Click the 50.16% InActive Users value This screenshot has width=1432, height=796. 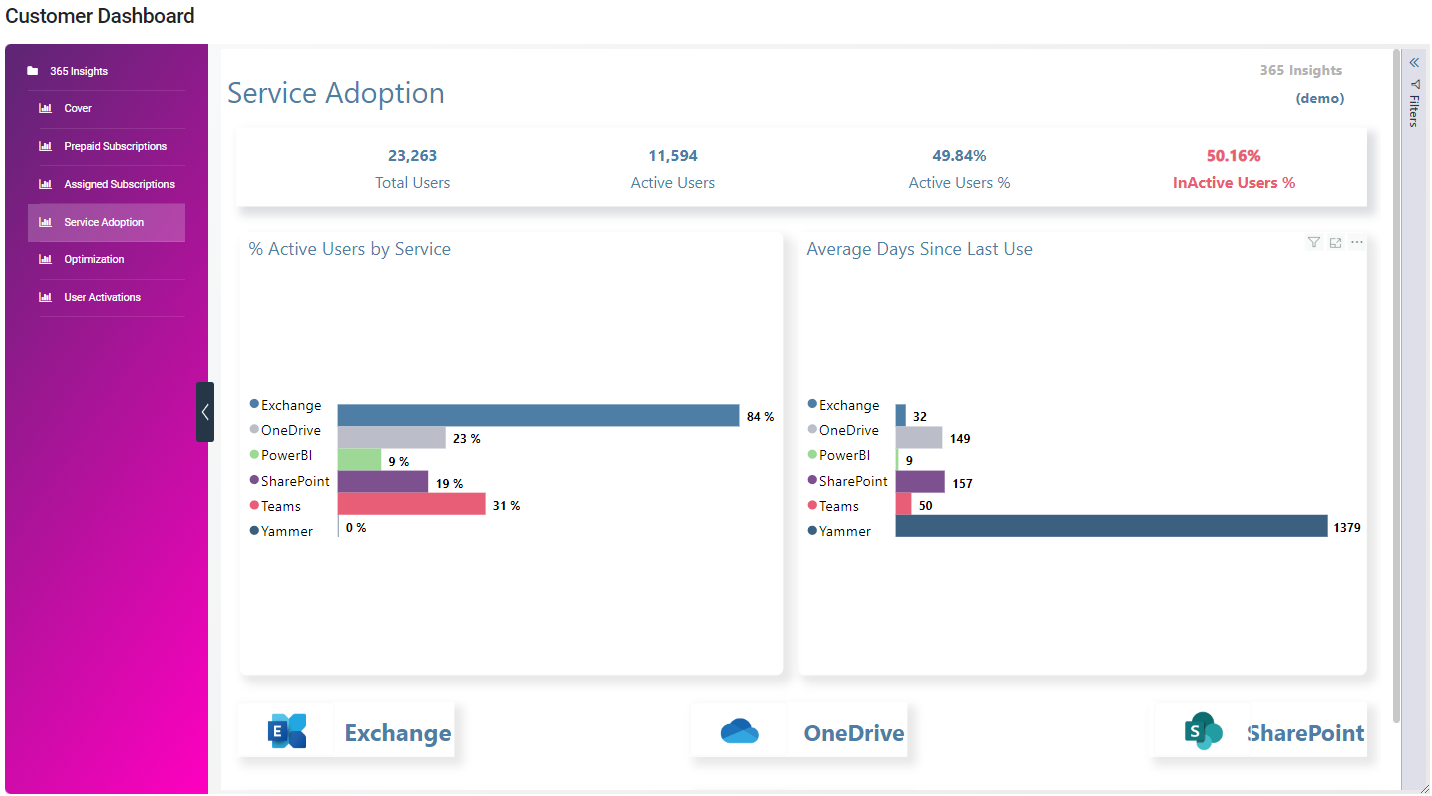[1234, 156]
